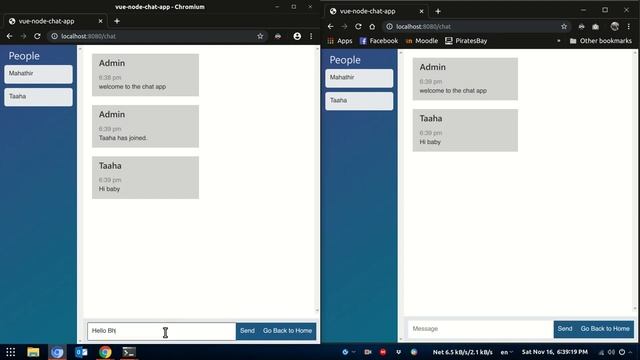Open Apps bookmark shortcut
Viewport: 640px width, 360px height.
pos(340,41)
